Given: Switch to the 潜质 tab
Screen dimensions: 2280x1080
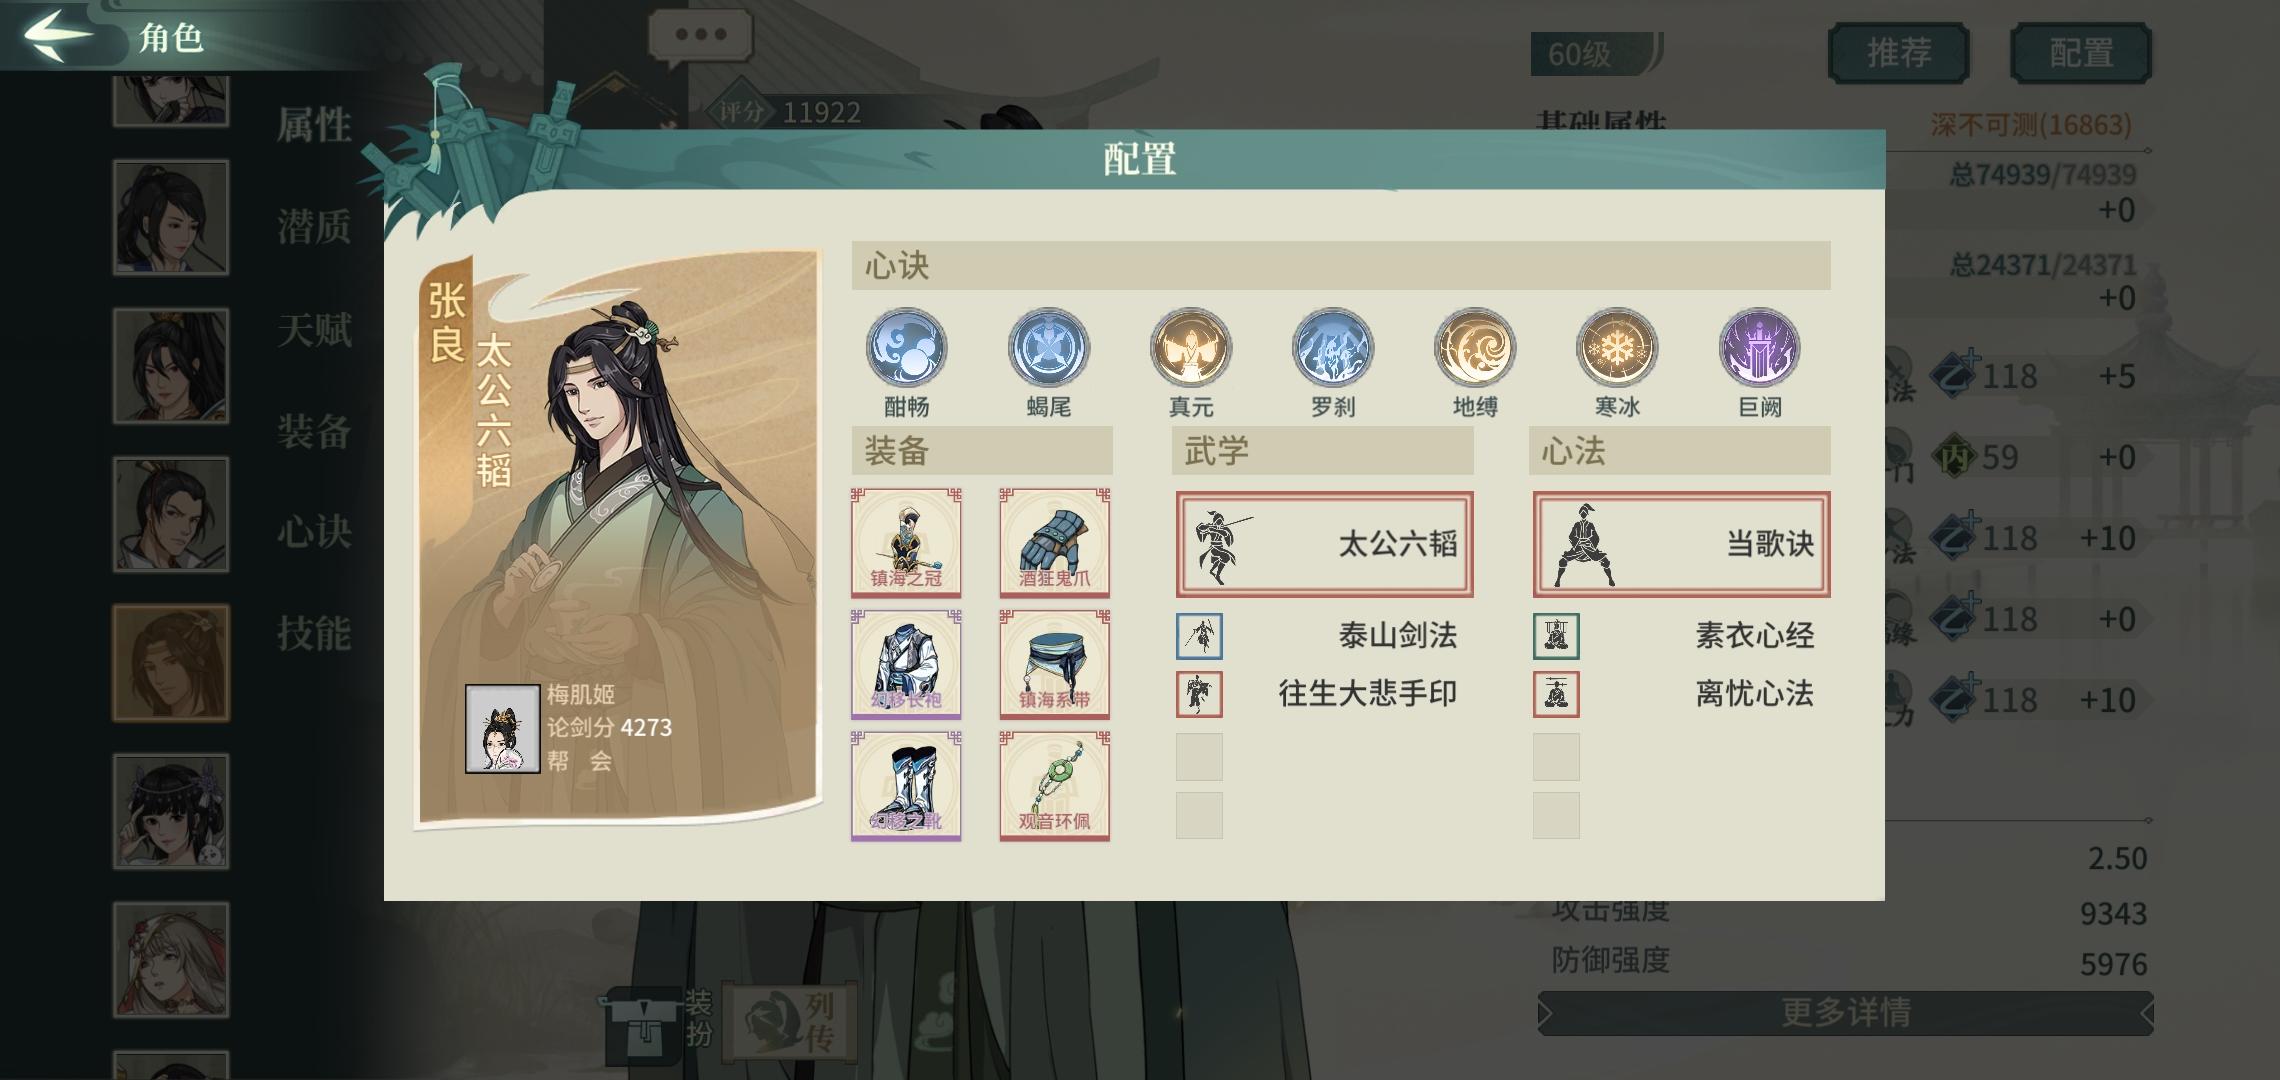Looking at the screenshot, I should point(314,228).
